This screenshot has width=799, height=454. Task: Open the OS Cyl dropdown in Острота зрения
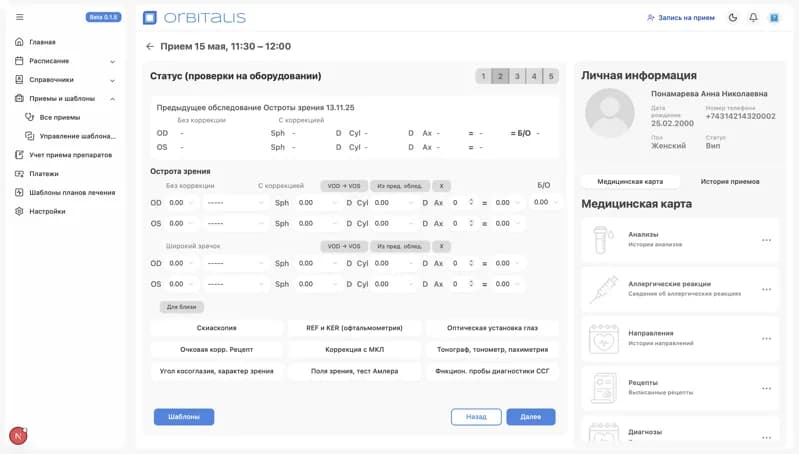(395, 223)
